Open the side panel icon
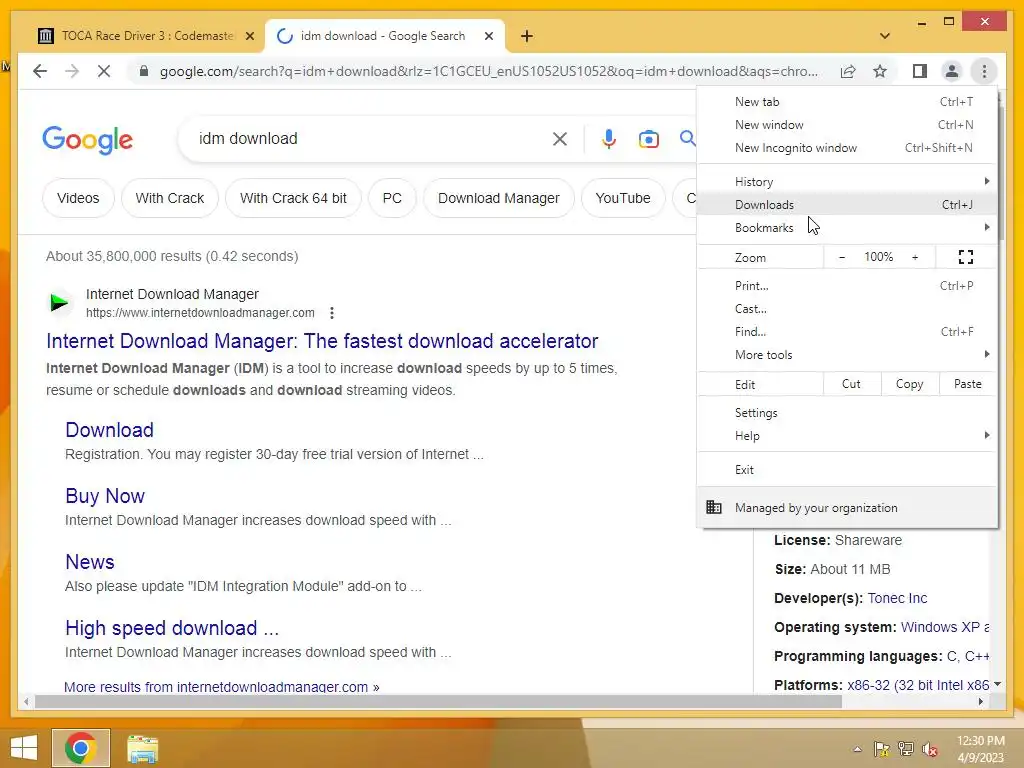Image resolution: width=1024 pixels, height=768 pixels. click(x=920, y=71)
